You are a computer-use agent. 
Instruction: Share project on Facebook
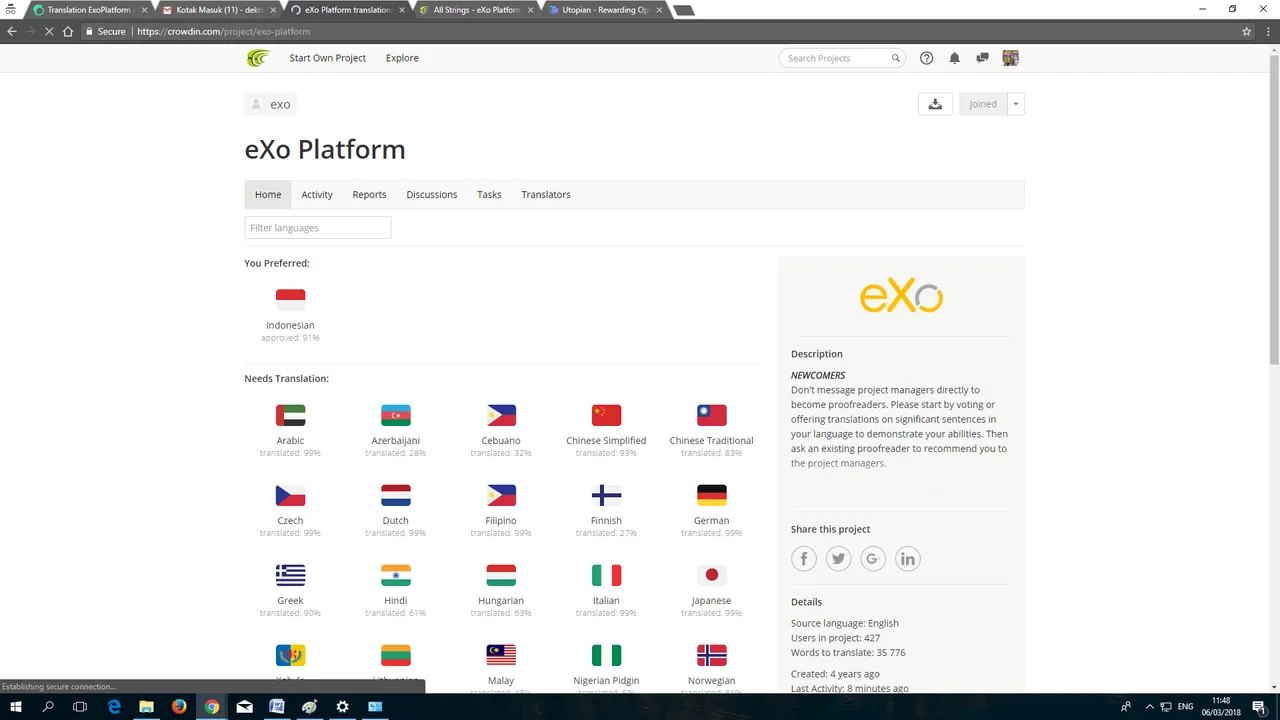click(x=804, y=559)
